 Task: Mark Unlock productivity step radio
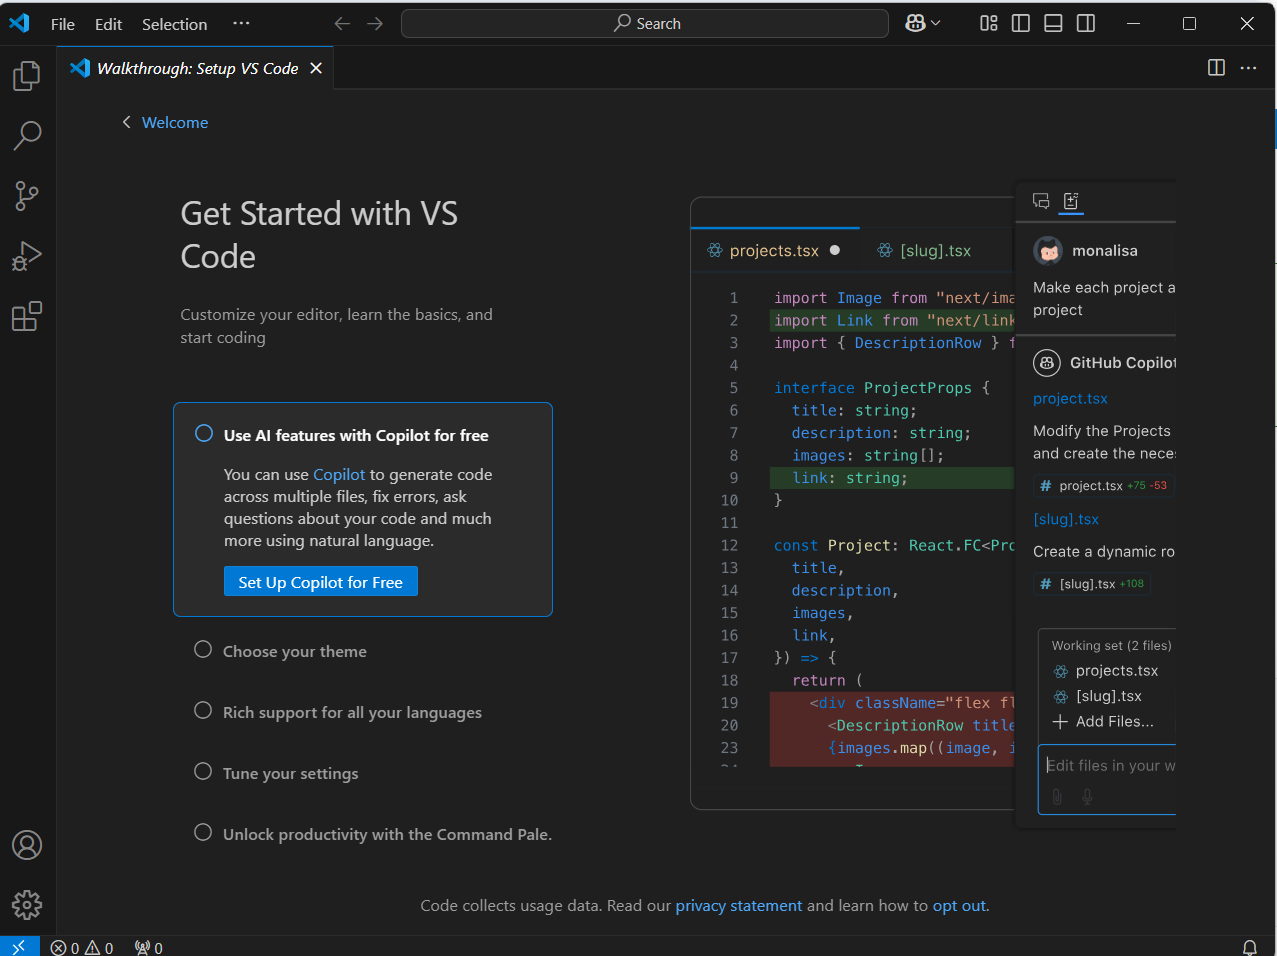pyautogui.click(x=203, y=833)
